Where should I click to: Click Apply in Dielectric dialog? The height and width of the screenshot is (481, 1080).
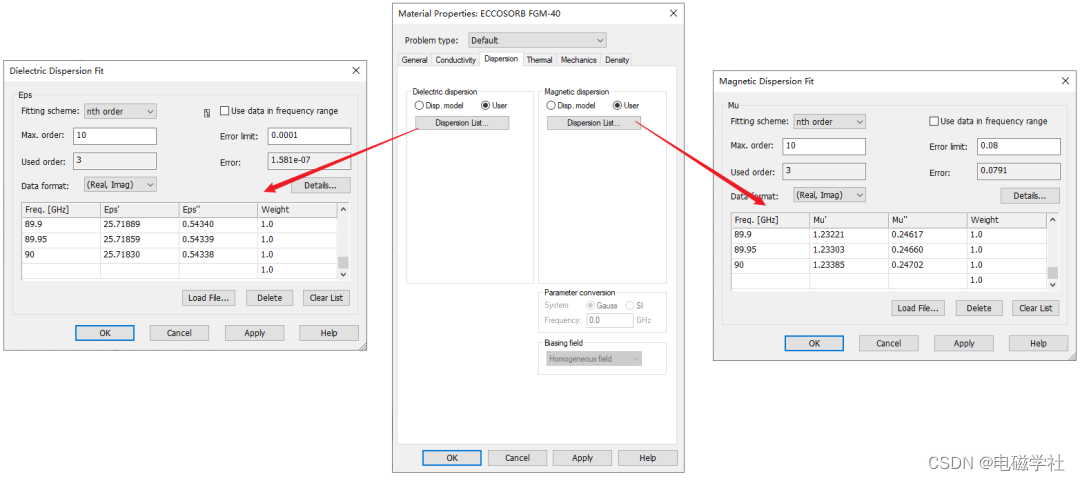(x=254, y=333)
